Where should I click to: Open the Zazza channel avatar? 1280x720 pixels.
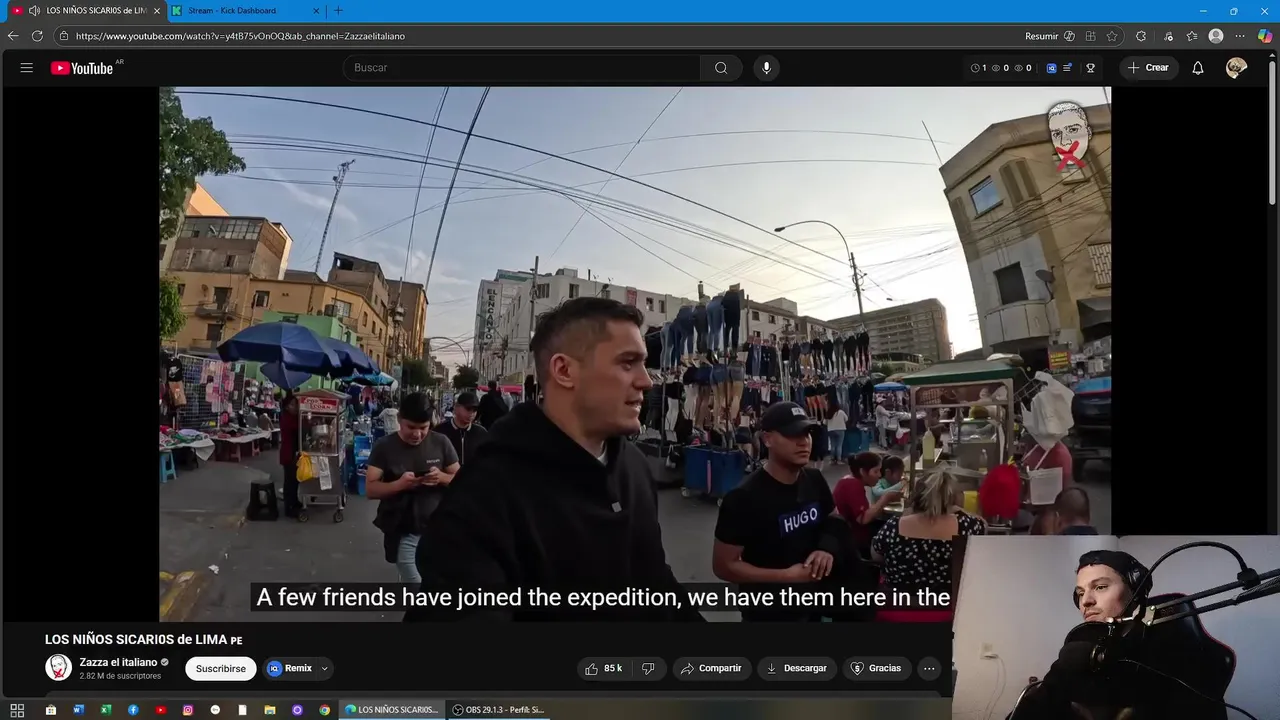click(x=59, y=668)
